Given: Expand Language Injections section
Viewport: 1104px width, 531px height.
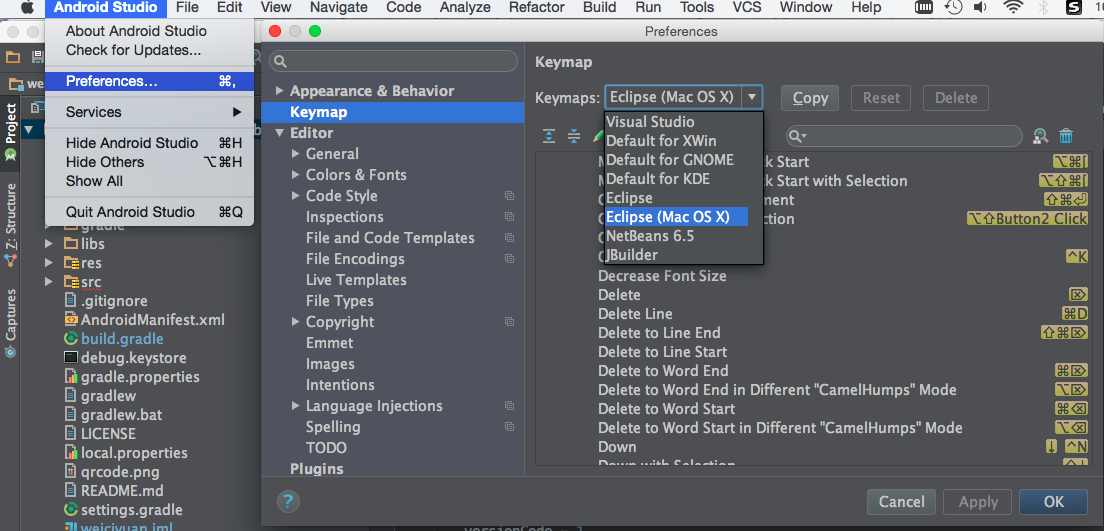Looking at the screenshot, I should click(x=296, y=406).
